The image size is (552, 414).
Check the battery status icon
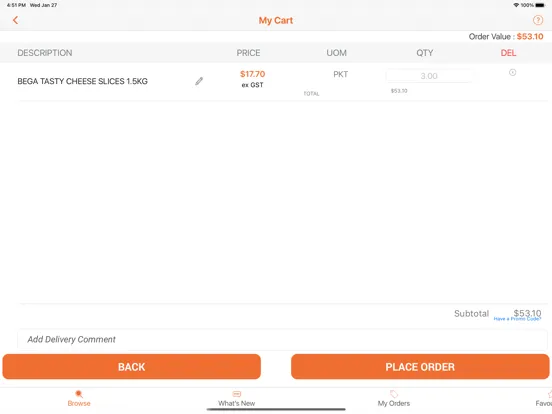pyautogui.click(x=540, y=5)
